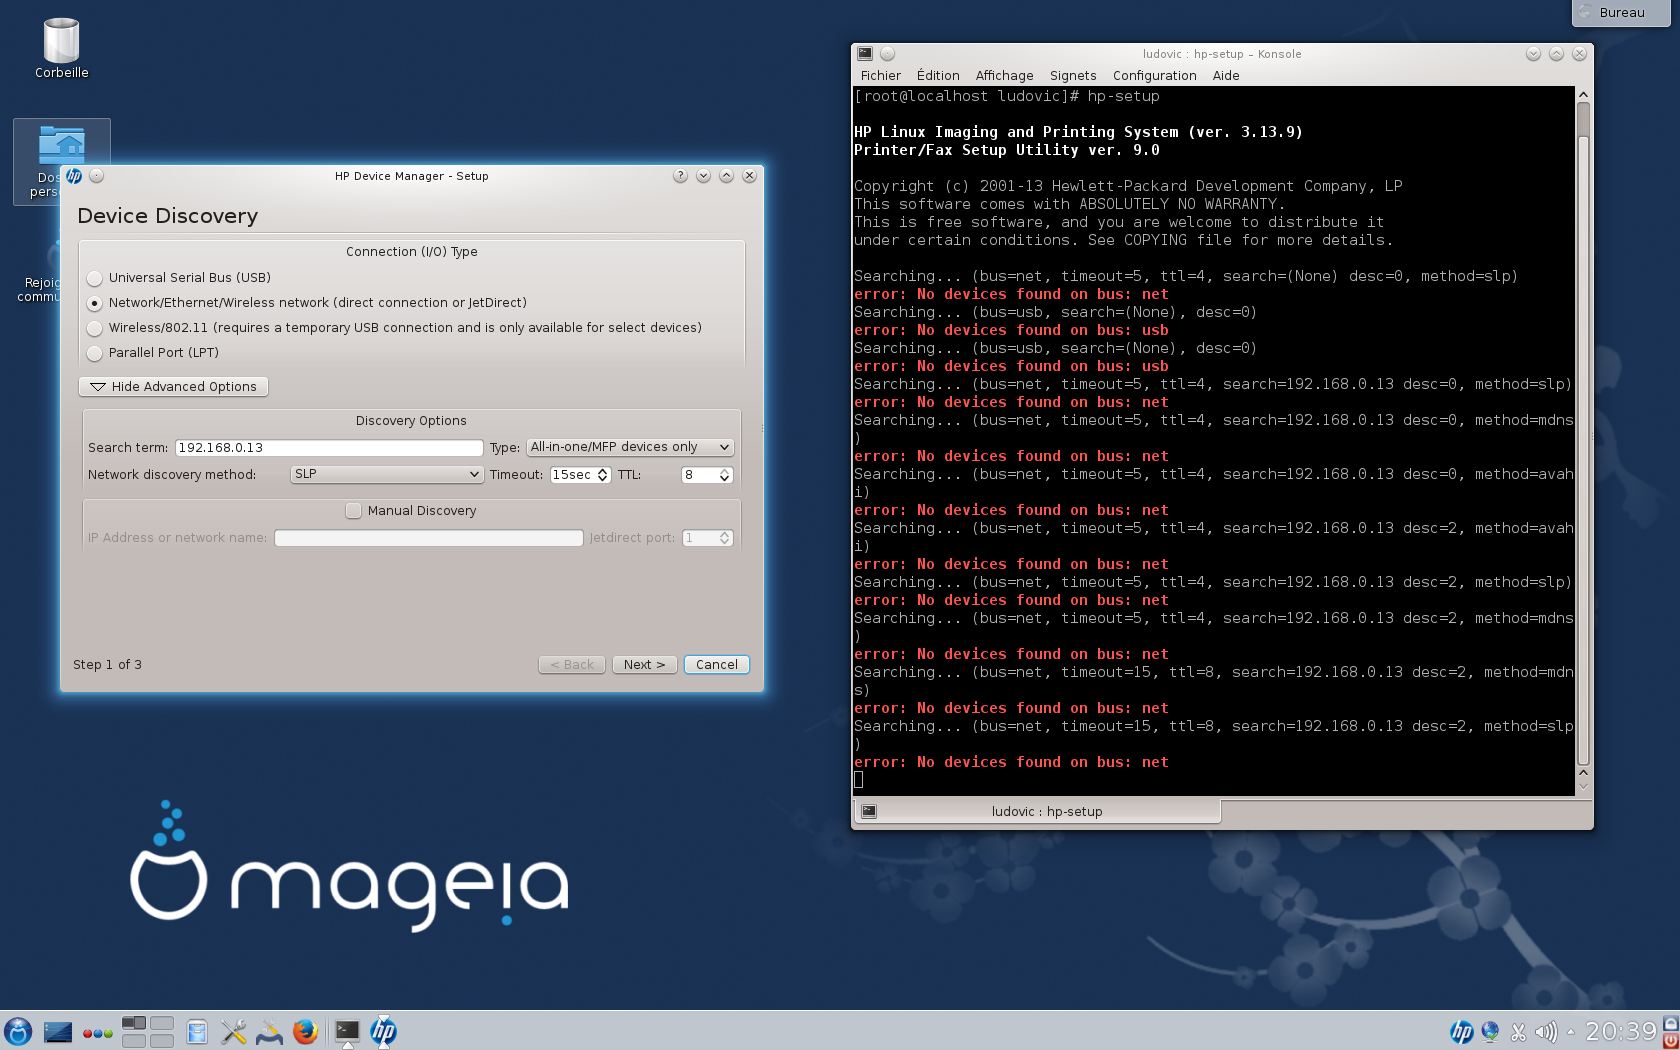The width and height of the screenshot is (1680, 1050).
Task: Switch to Konsole task in taskbar
Action: coord(347,1031)
